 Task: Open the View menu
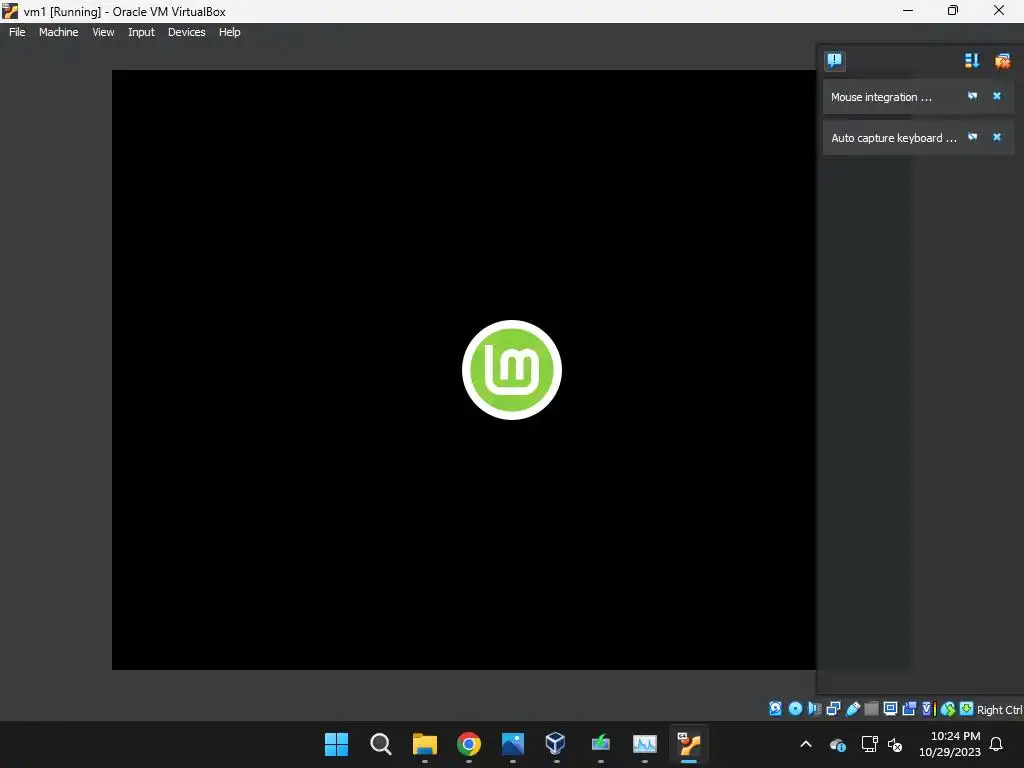pos(103,32)
